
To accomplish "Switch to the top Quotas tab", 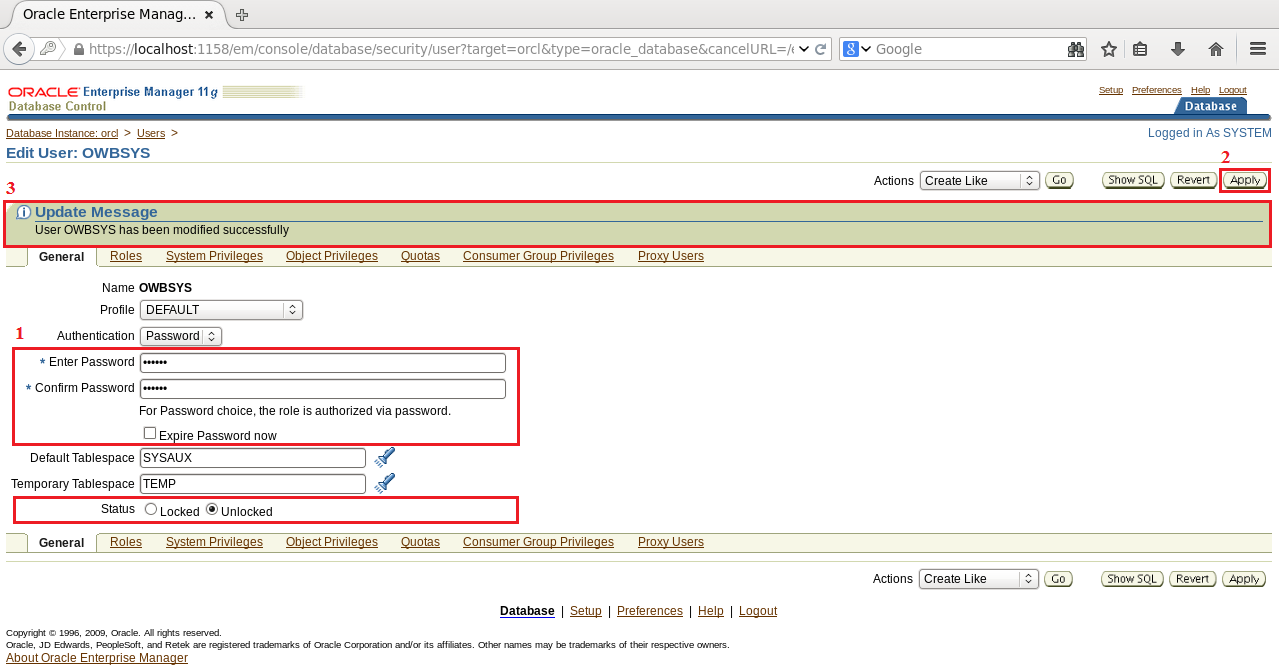I will [420, 256].
